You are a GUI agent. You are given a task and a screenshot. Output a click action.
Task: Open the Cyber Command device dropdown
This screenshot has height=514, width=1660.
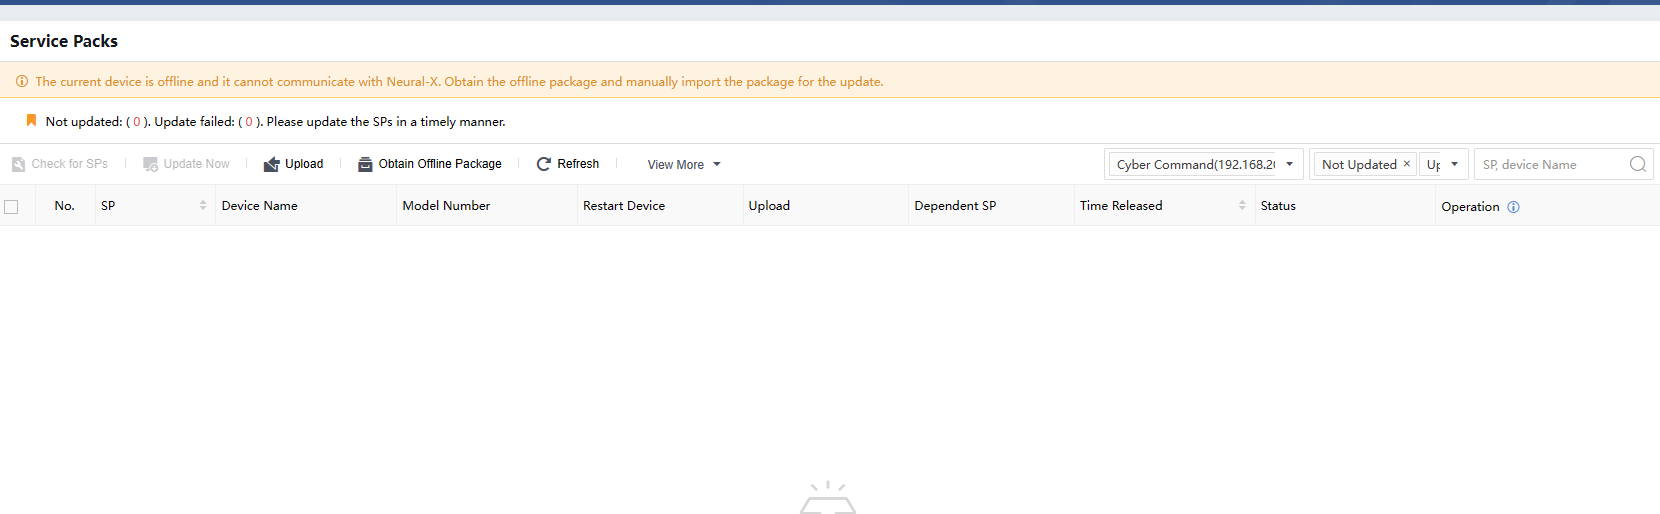pos(1204,165)
